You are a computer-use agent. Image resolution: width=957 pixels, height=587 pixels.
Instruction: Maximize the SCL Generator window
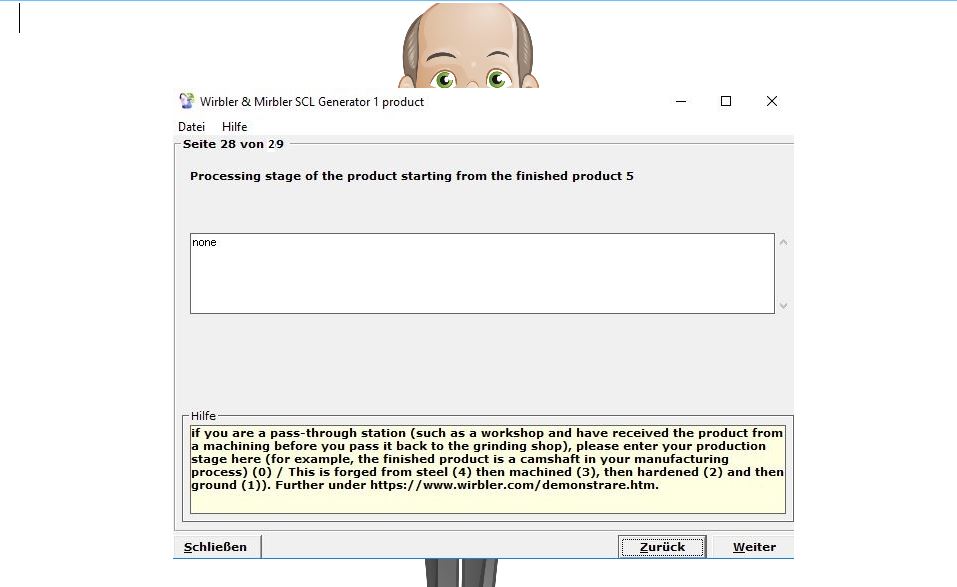[x=726, y=101]
